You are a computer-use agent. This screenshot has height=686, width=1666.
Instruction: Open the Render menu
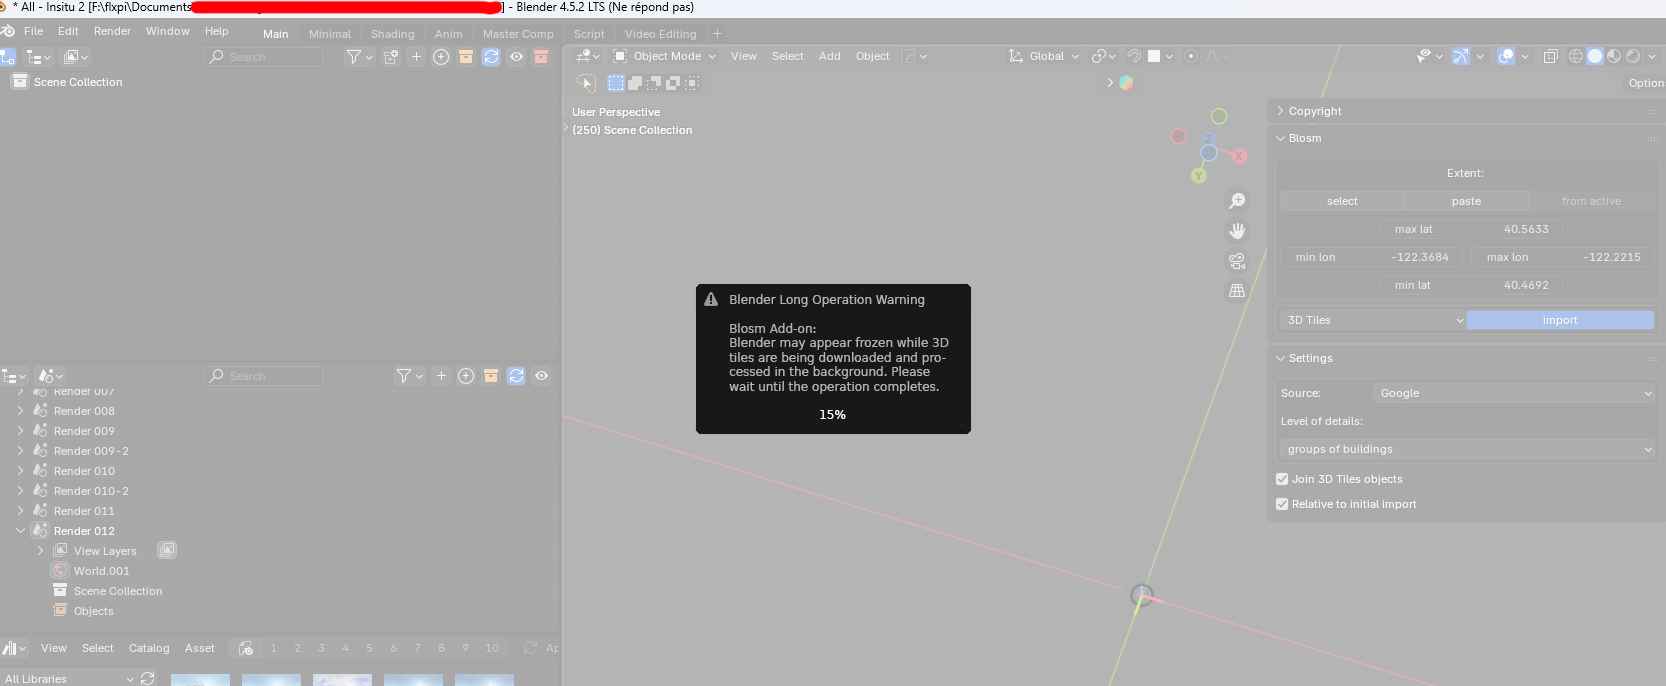[112, 31]
